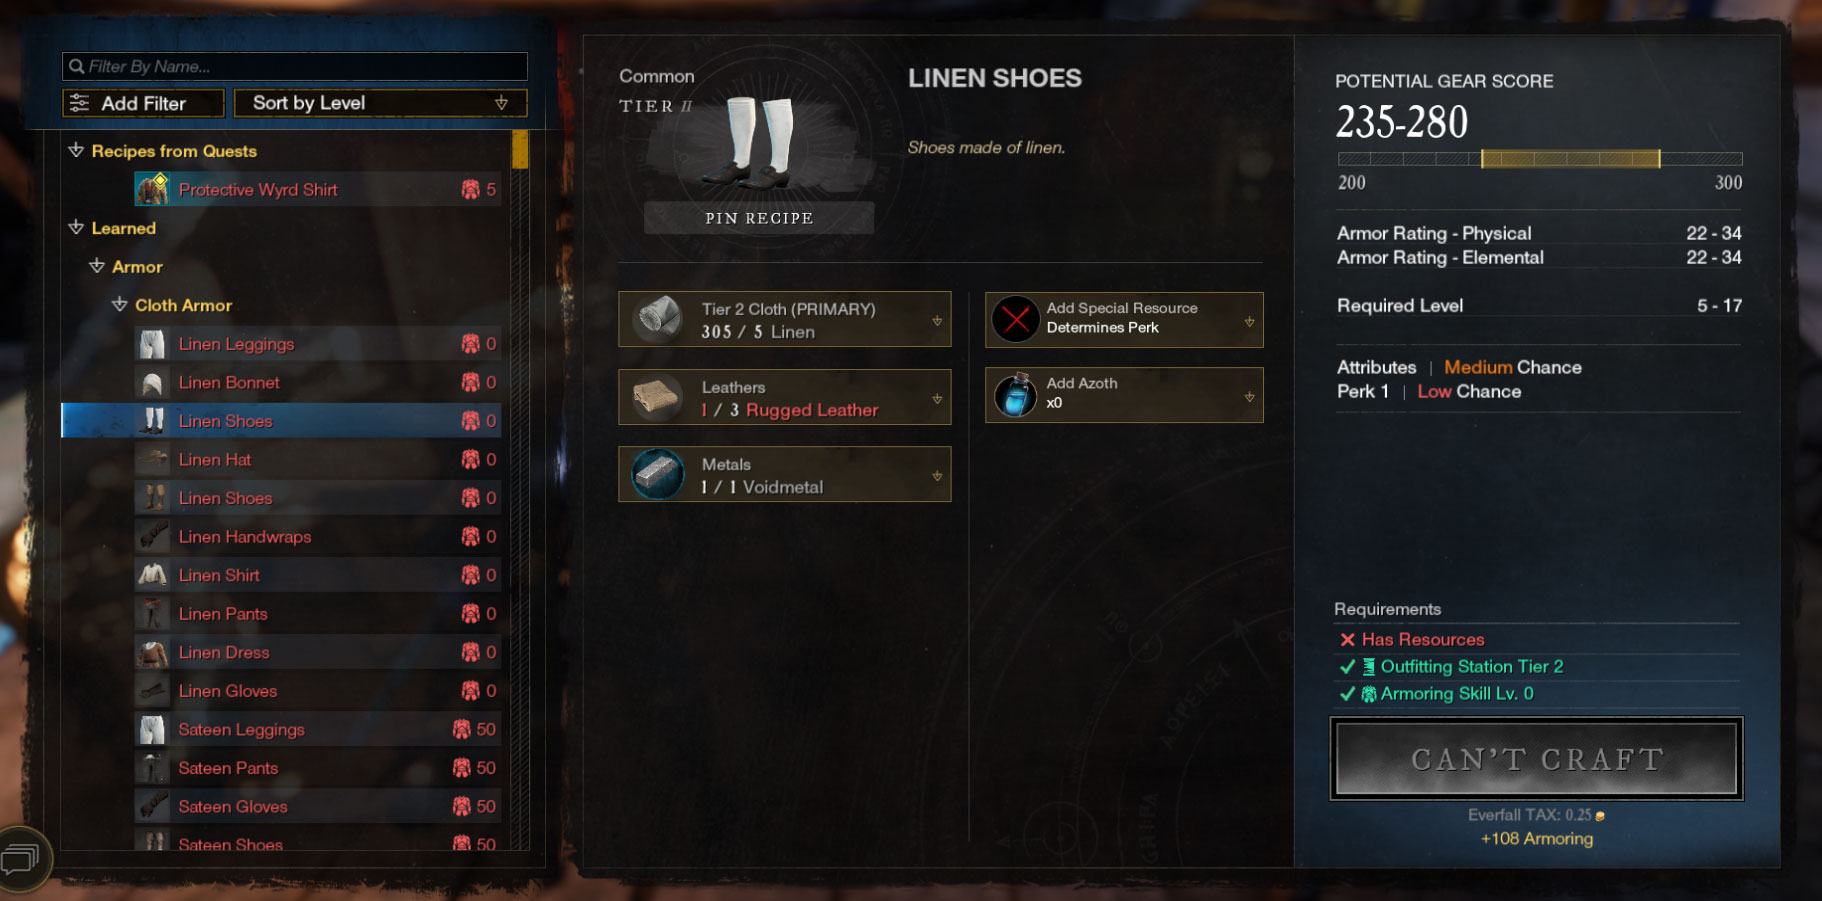Open the Sort by Level dropdown
This screenshot has width=1822, height=901.
(x=380, y=103)
